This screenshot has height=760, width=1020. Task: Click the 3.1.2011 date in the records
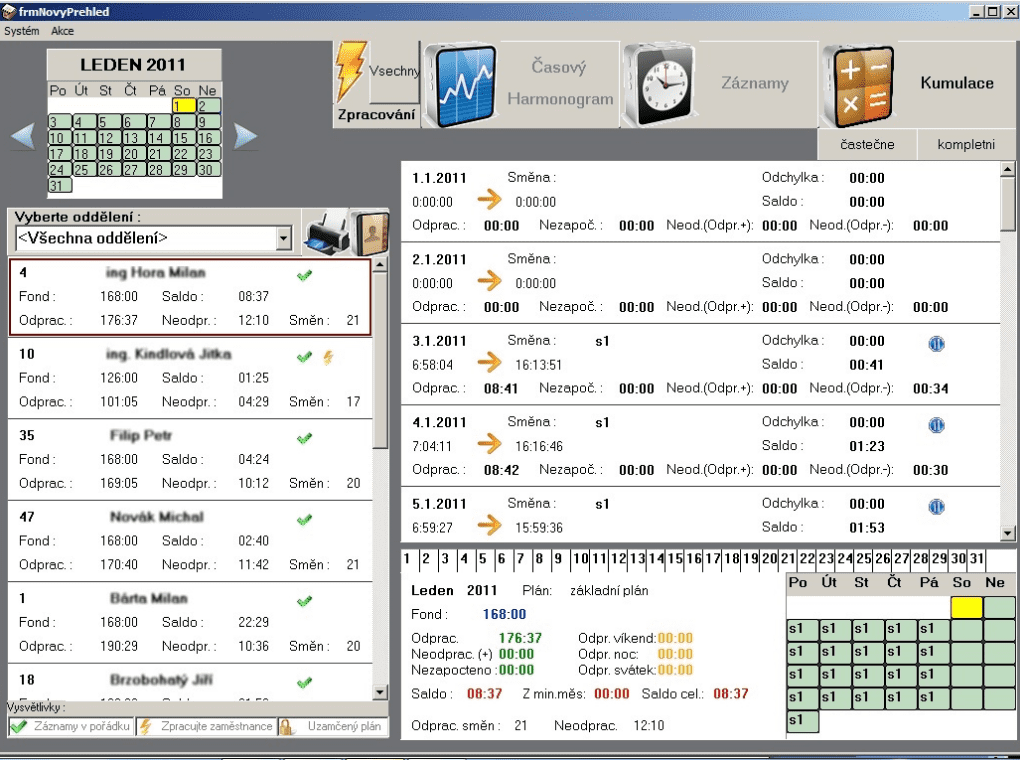(x=439, y=341)
